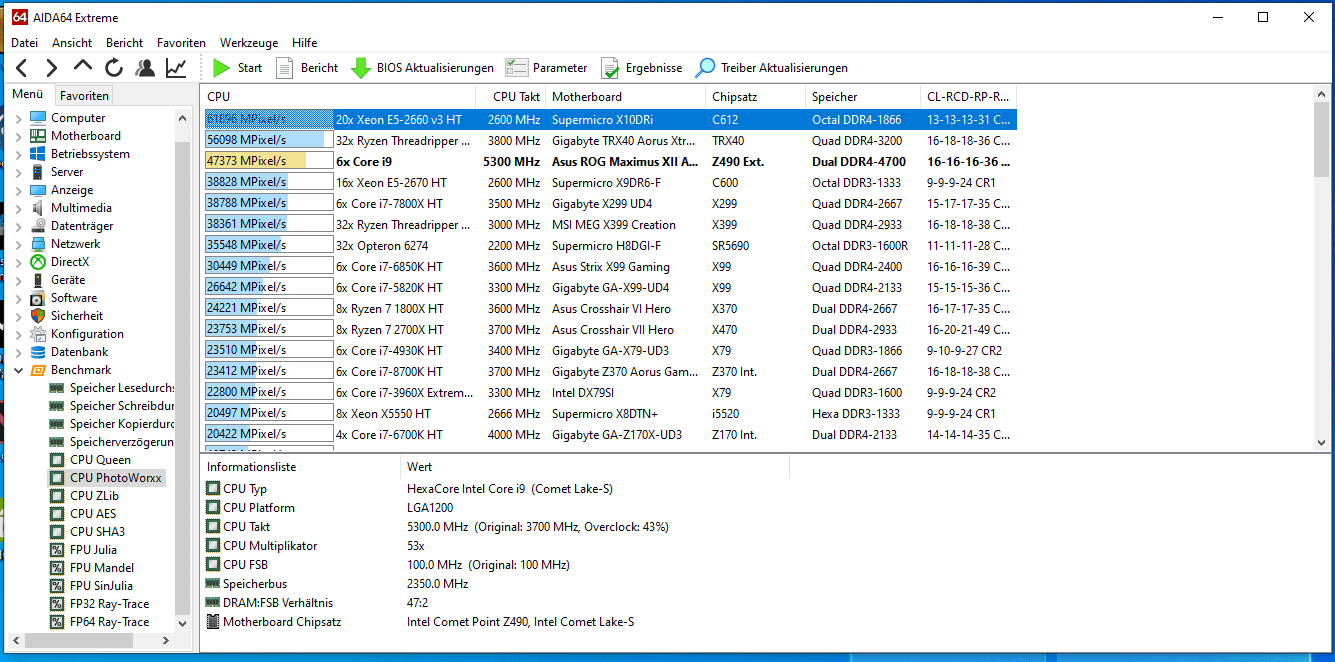Open the Favoriten menu
The width and height of the screenshot is (1335, 662).
click(181, 43)
